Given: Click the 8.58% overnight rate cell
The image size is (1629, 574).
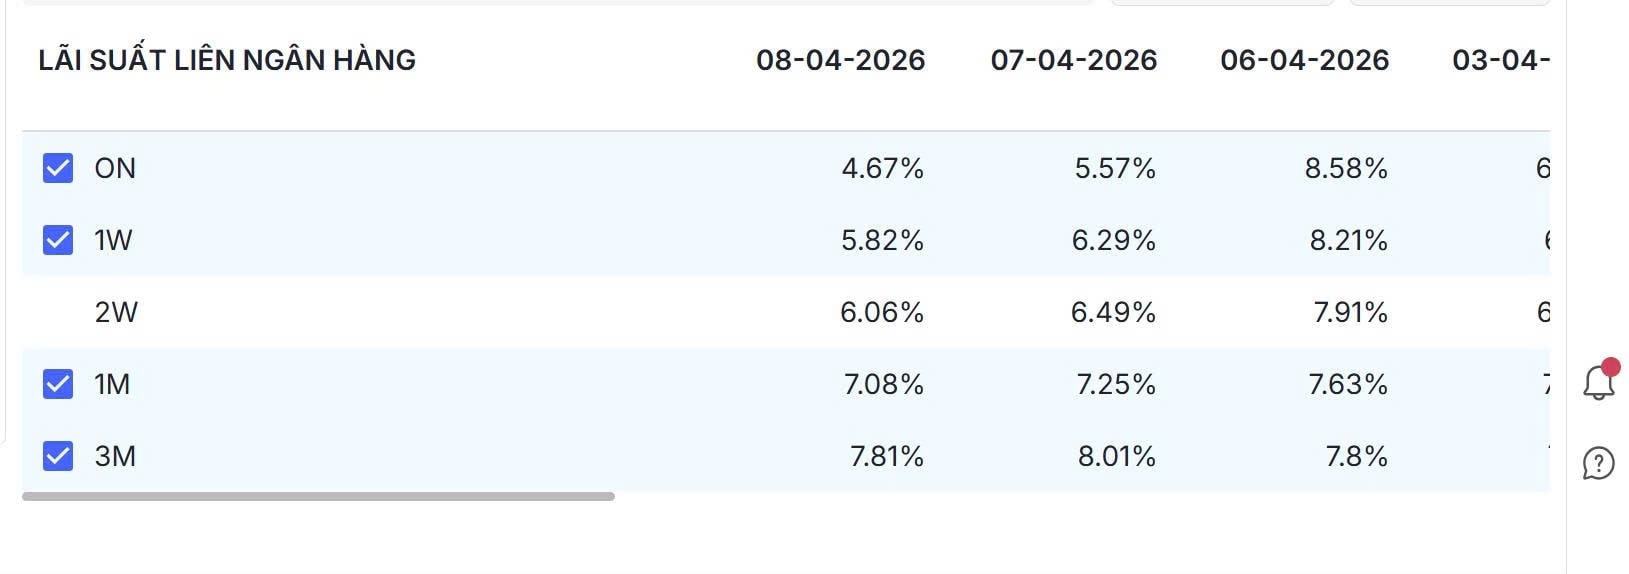Looking at the screenshot, I should 1345,168.
